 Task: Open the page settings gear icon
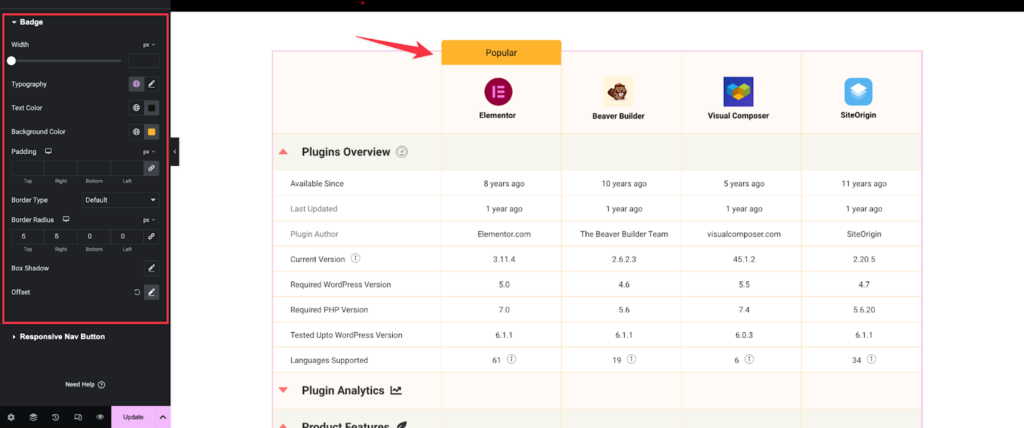pyautogui.click(x=11, y=417)
